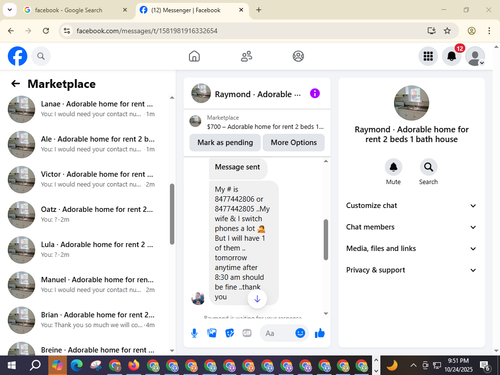500x375 pixels.
Task: Open the Facebook menu grid icon
Action: pyautogui.click(x=428, y=56)
